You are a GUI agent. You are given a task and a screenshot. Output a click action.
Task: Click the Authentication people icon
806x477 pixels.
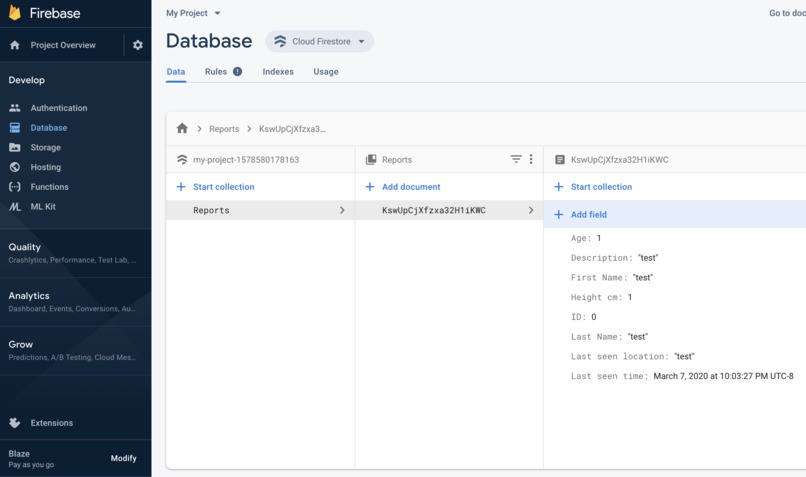[x=15, y=108]
